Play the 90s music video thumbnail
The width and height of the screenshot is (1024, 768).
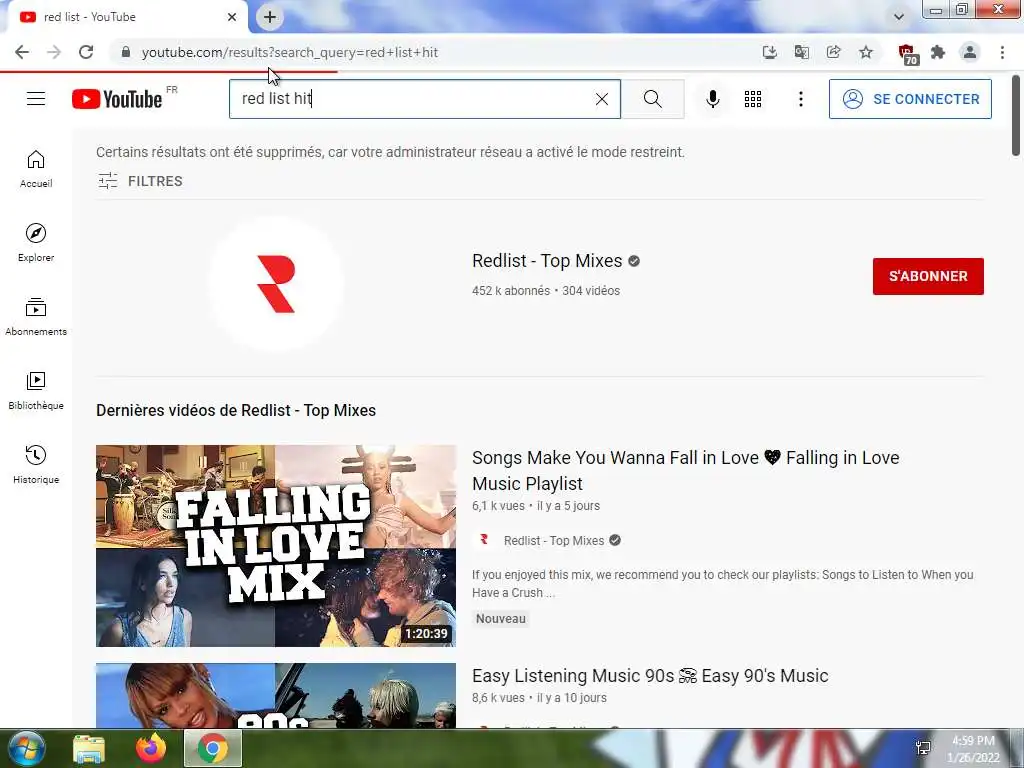tap(276, 696)
